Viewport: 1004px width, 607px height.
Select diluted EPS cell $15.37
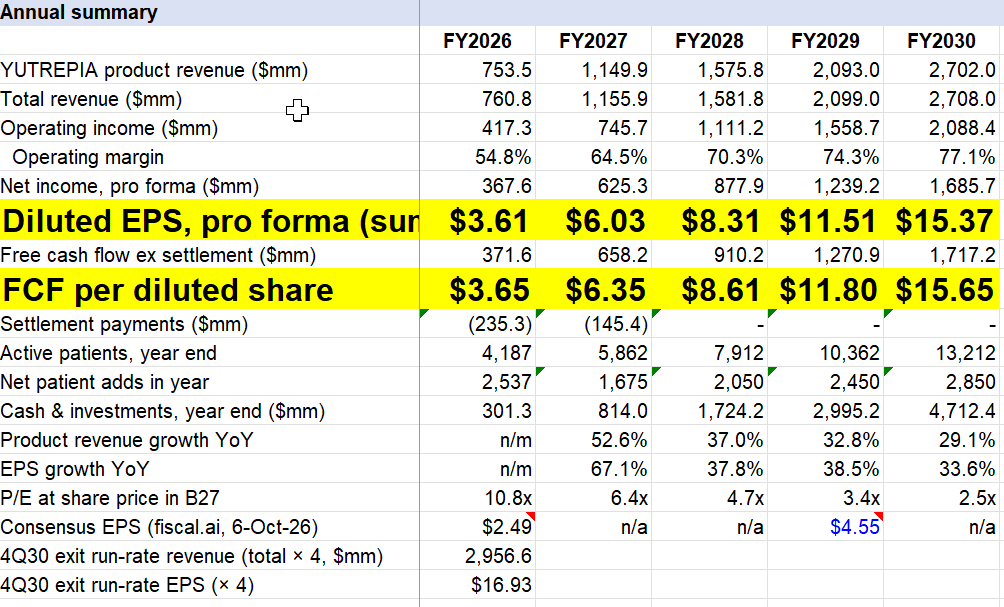941,220
